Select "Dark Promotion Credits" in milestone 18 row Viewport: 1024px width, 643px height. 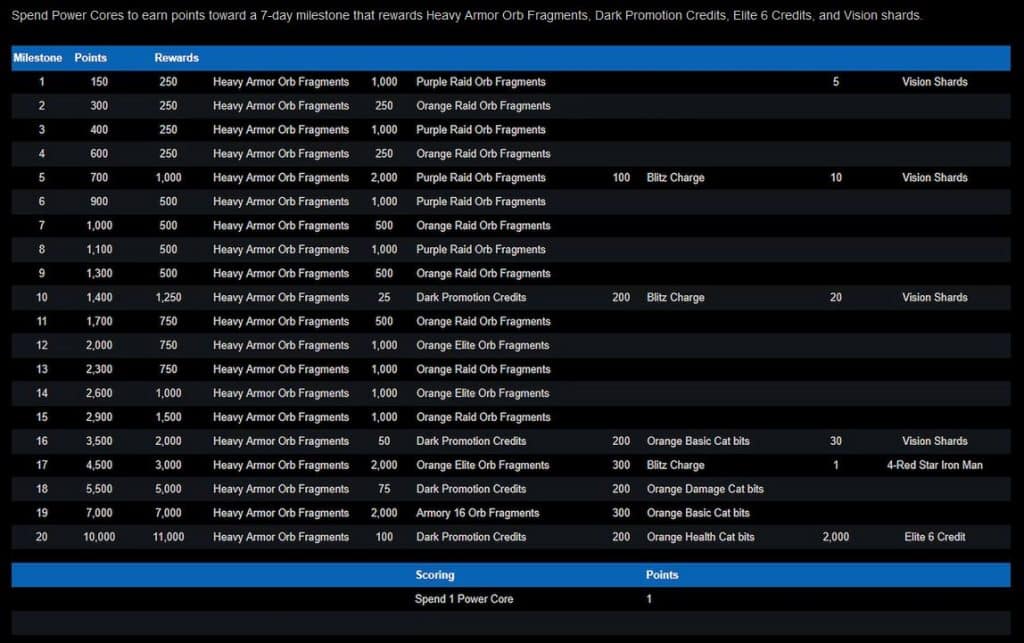tap(471, 489)
